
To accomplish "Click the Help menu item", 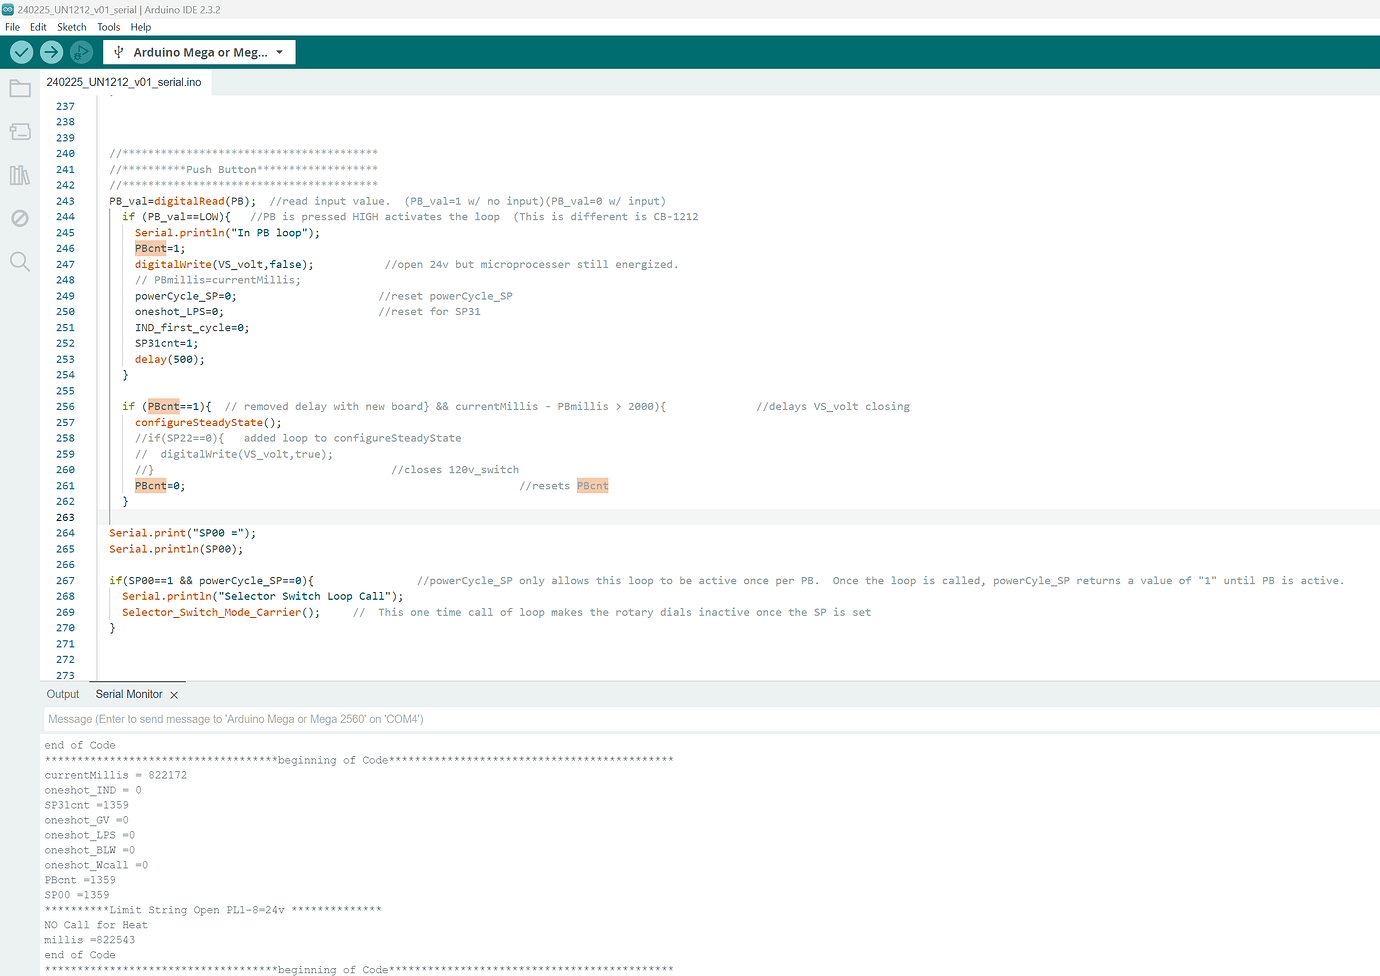I will tap(141, 27).
